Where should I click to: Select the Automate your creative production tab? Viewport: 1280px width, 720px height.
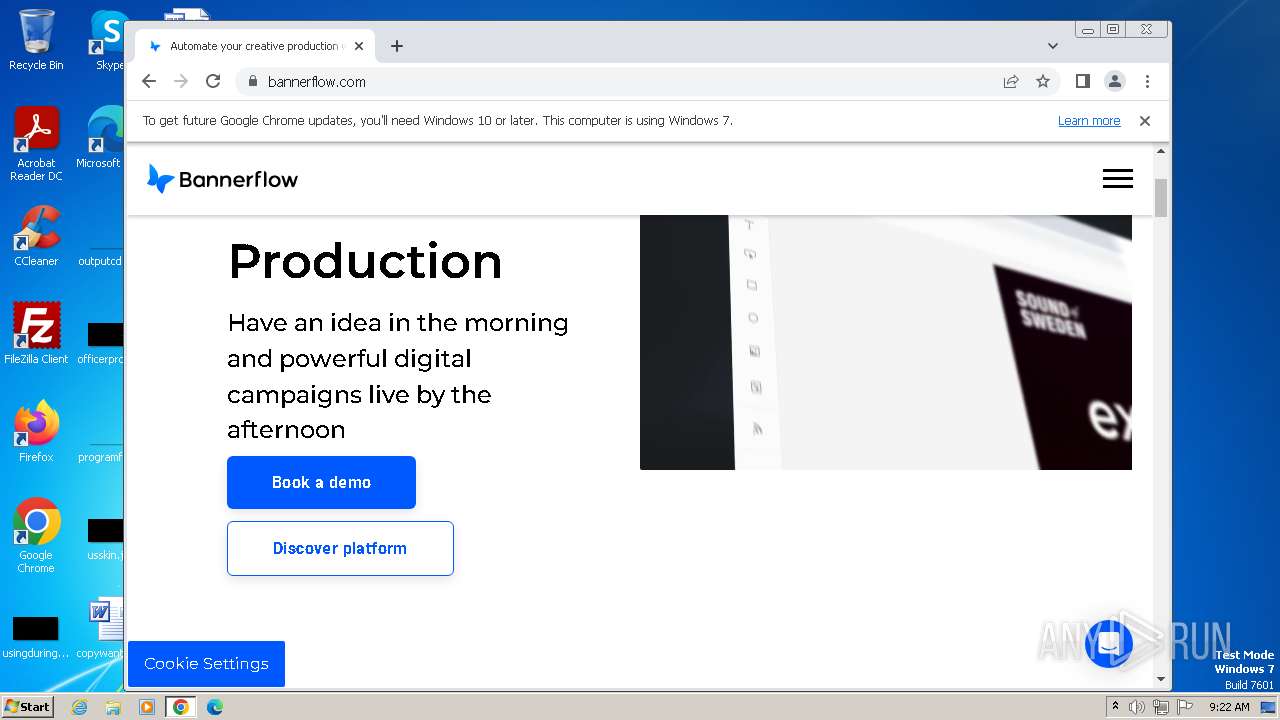(255, 46)
